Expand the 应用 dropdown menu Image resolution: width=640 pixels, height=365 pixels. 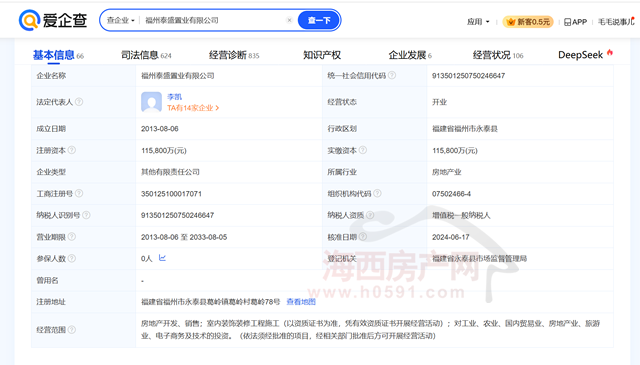pyautogui.click(x=478, y=22)
